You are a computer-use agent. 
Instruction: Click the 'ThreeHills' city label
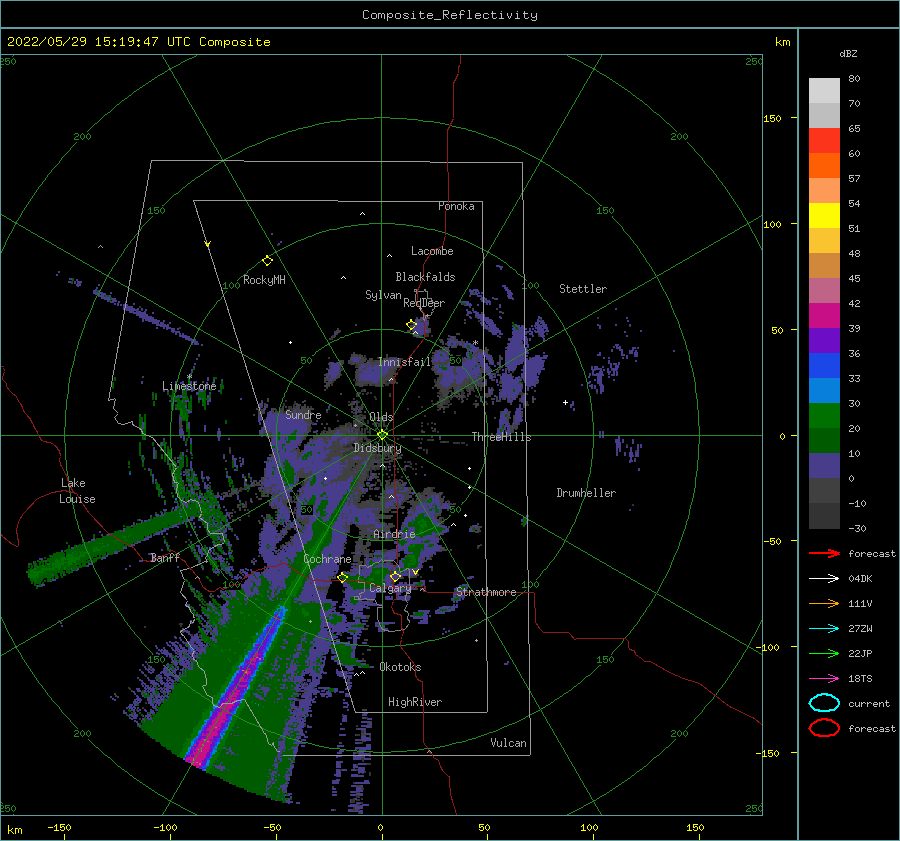pyautogui.click(x=502, y=437)
